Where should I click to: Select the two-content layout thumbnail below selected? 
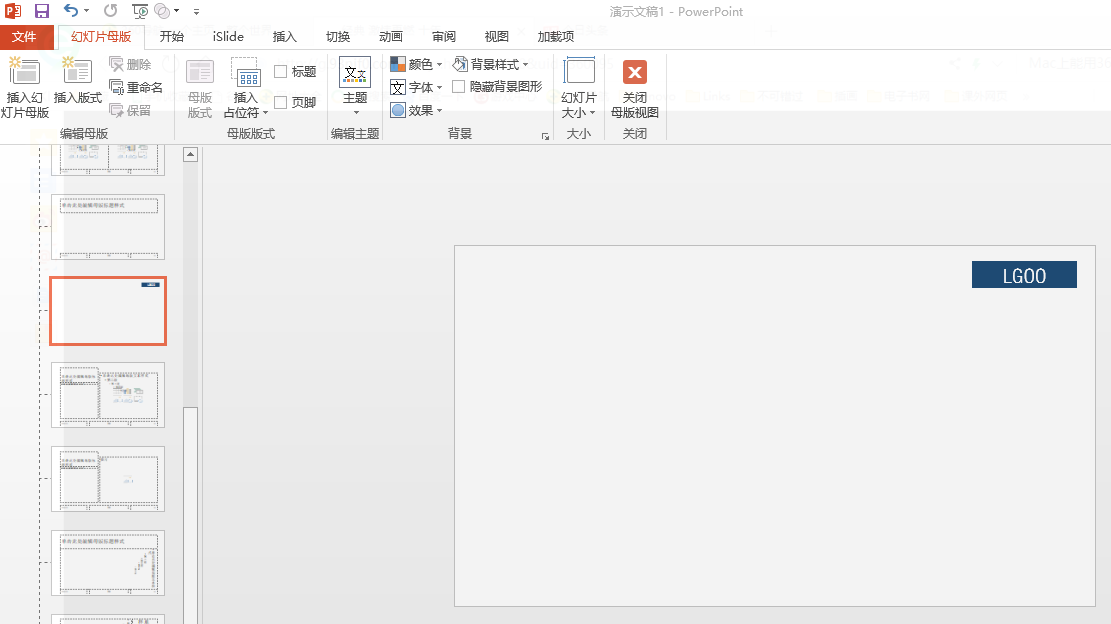tap(108, 395)
